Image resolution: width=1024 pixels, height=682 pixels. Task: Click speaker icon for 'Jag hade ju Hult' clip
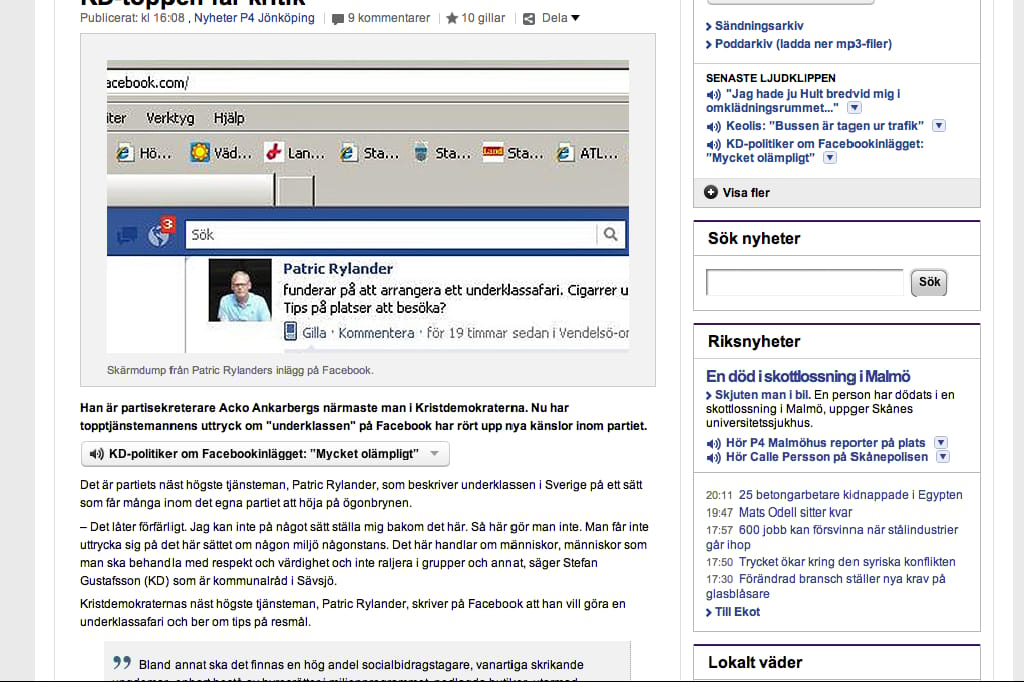pyautogui.click(x=713, y=95)
